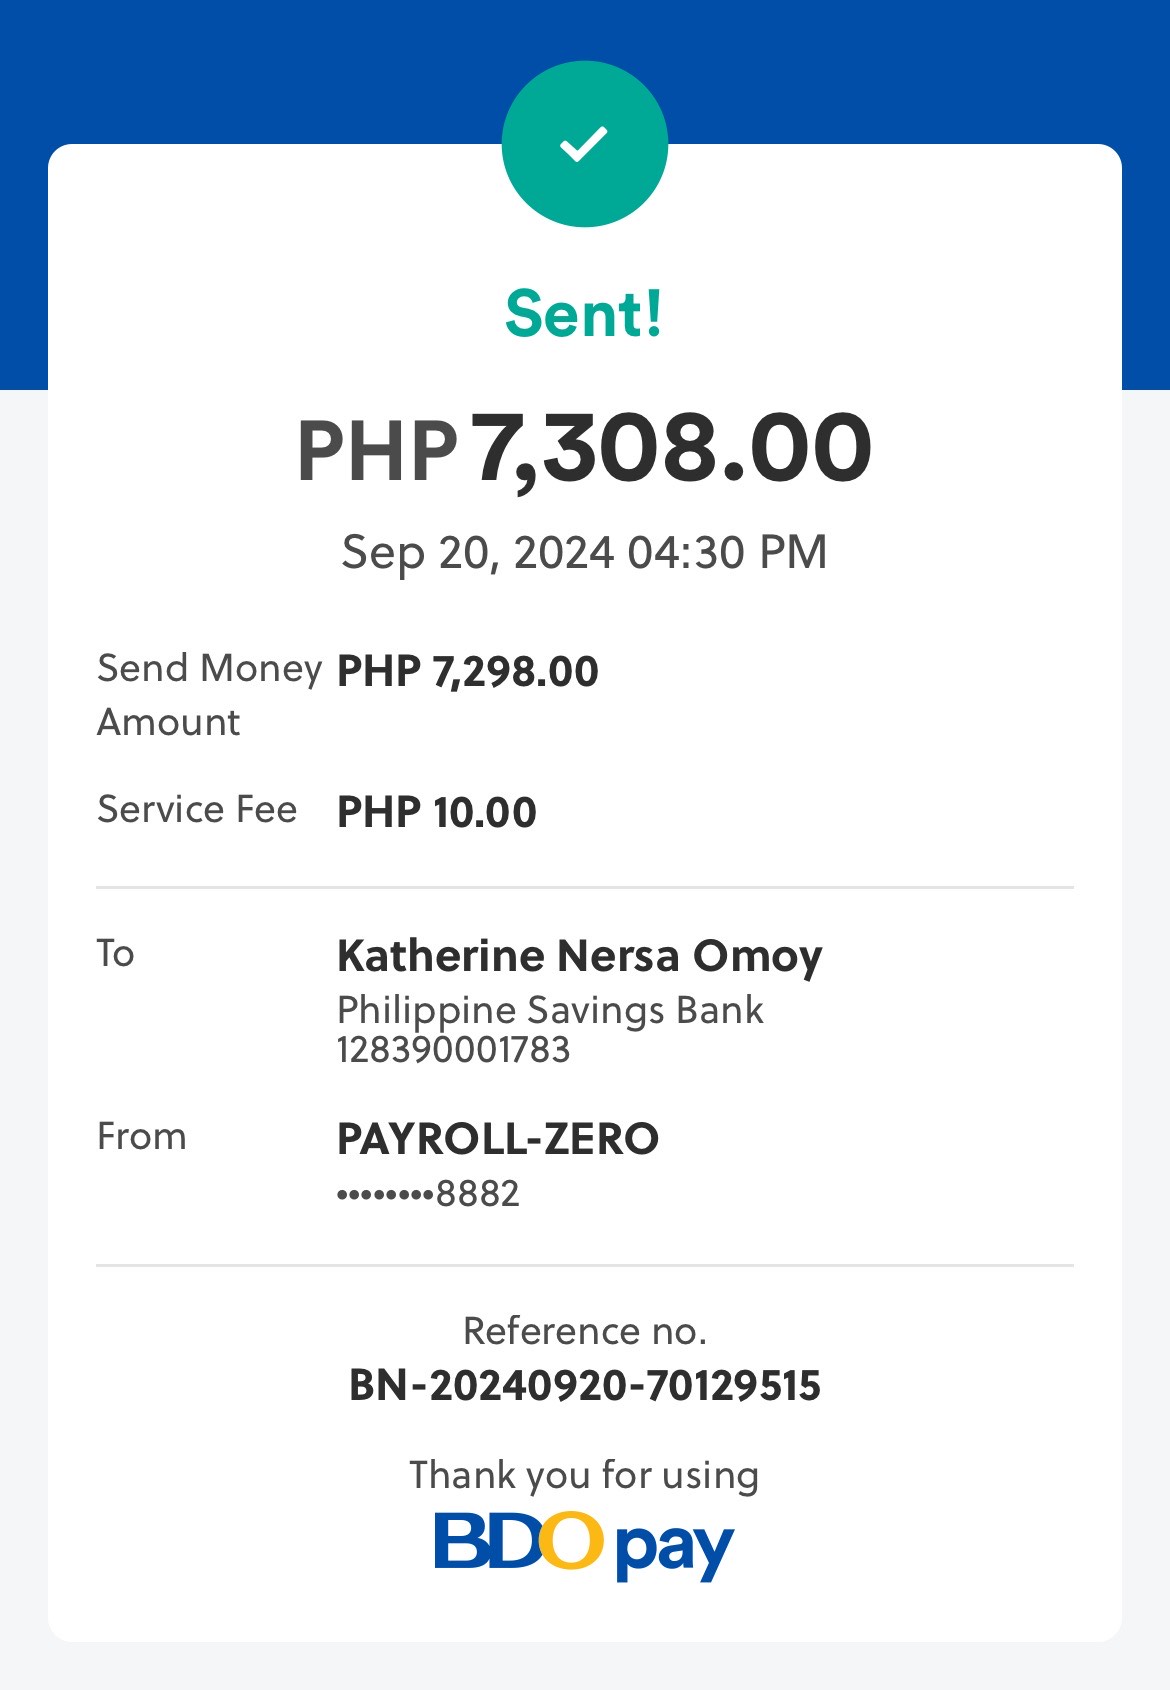Select the PAYROLL-ZERO source account name
Screen dimensions: 1170x1690
tap(497, 1139)
